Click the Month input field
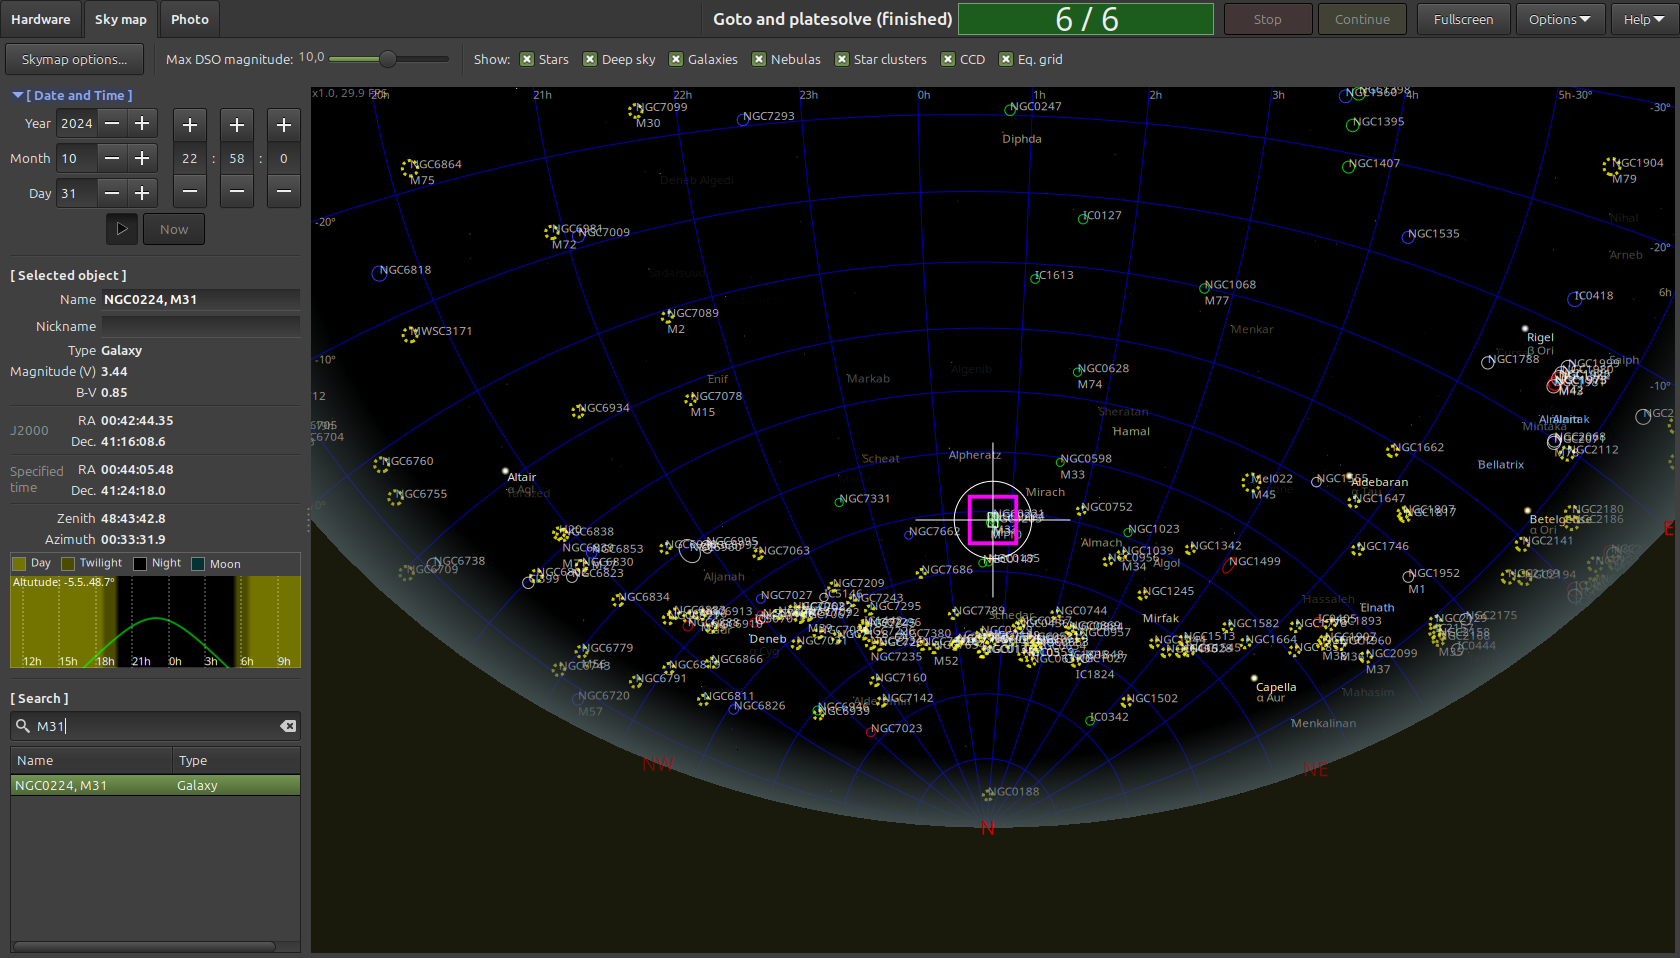The width and height of the screenshot is (1680, 958). [x=77, y=158]
